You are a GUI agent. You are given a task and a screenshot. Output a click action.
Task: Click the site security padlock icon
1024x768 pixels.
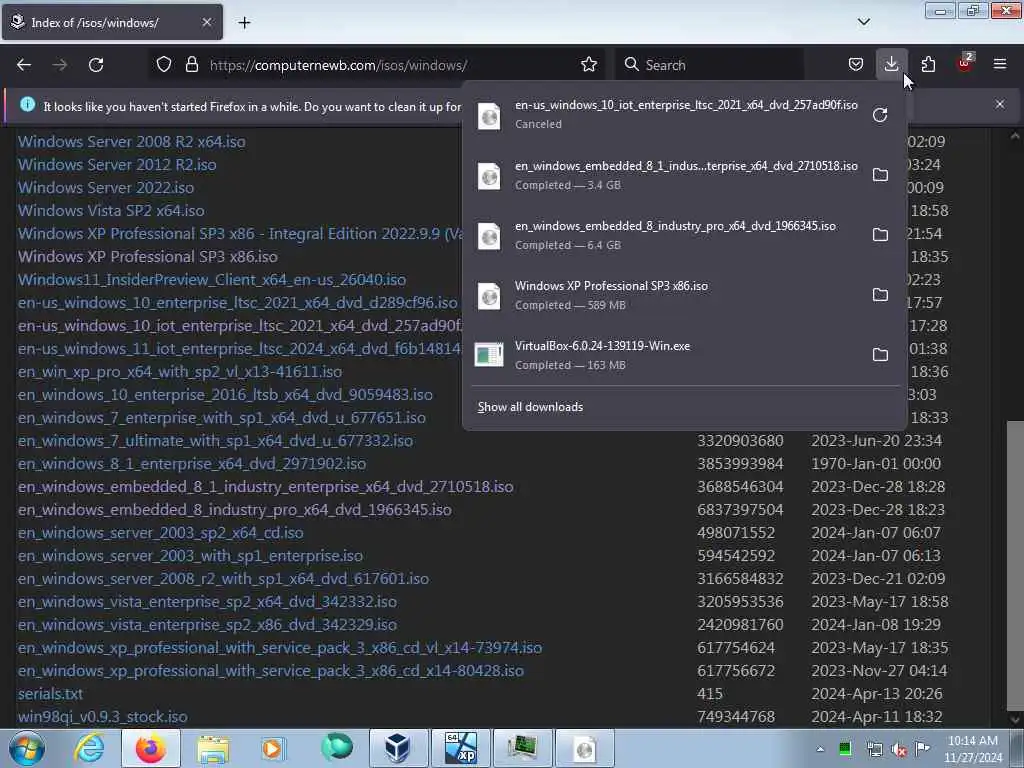(191, 65)
